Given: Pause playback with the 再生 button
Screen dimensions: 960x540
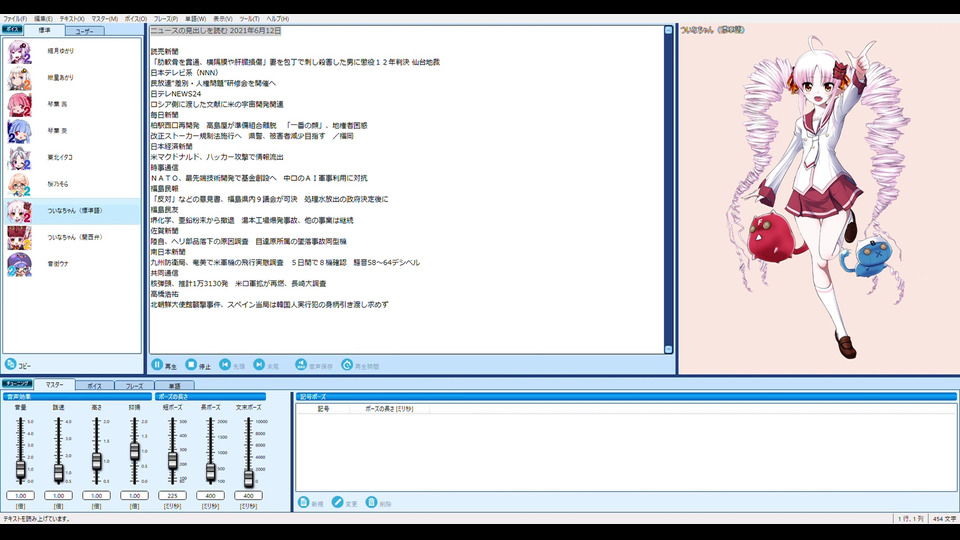Looking at the screenshot, I should tap(157, 365).
